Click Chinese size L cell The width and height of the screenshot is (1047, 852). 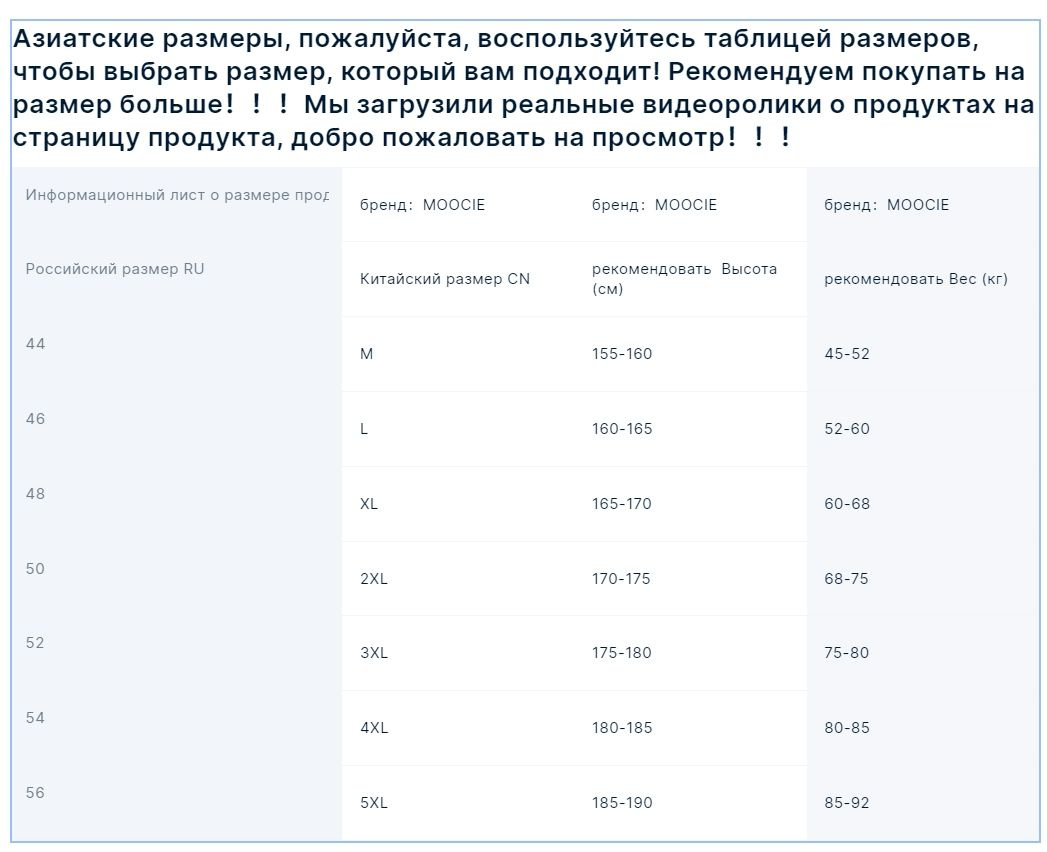[x=364, y=429]
